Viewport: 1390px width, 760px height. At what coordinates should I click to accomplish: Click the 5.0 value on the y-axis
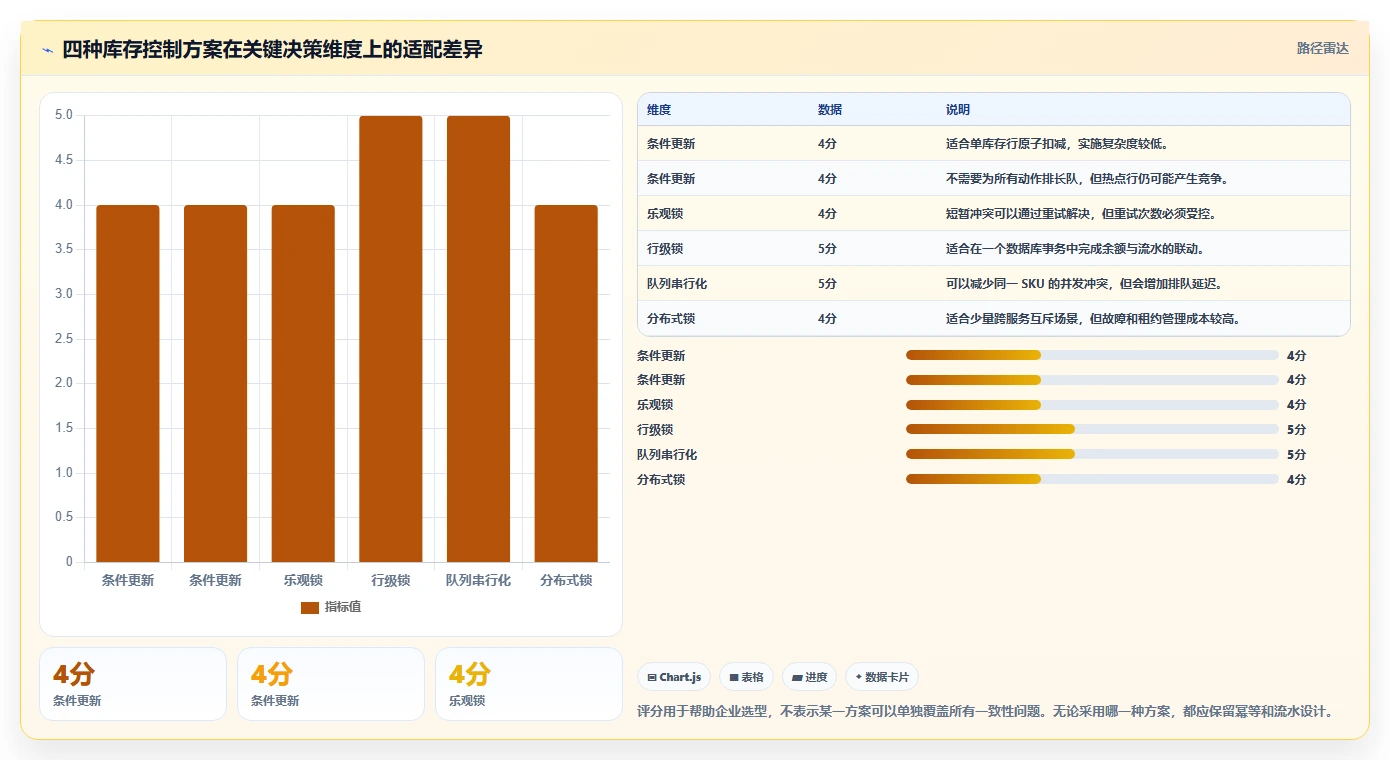(64, 115)
